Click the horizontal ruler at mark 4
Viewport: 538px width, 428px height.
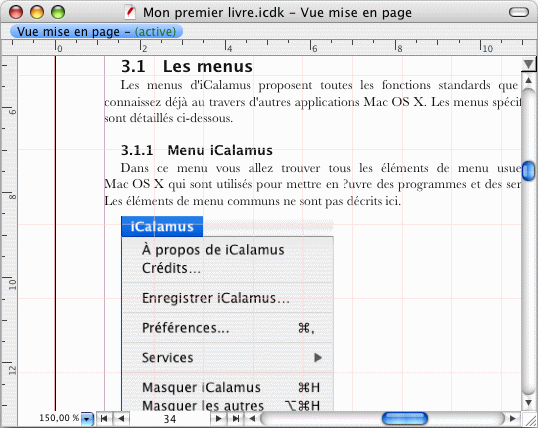click(x=227, y=47)
